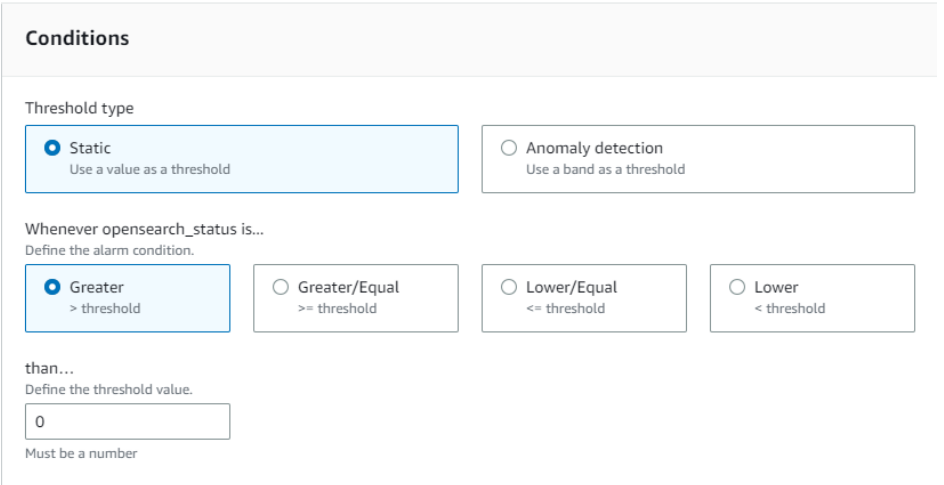Click 'Use a value as a threshold' description
944x485 pixels.
[x=150, y=170]
